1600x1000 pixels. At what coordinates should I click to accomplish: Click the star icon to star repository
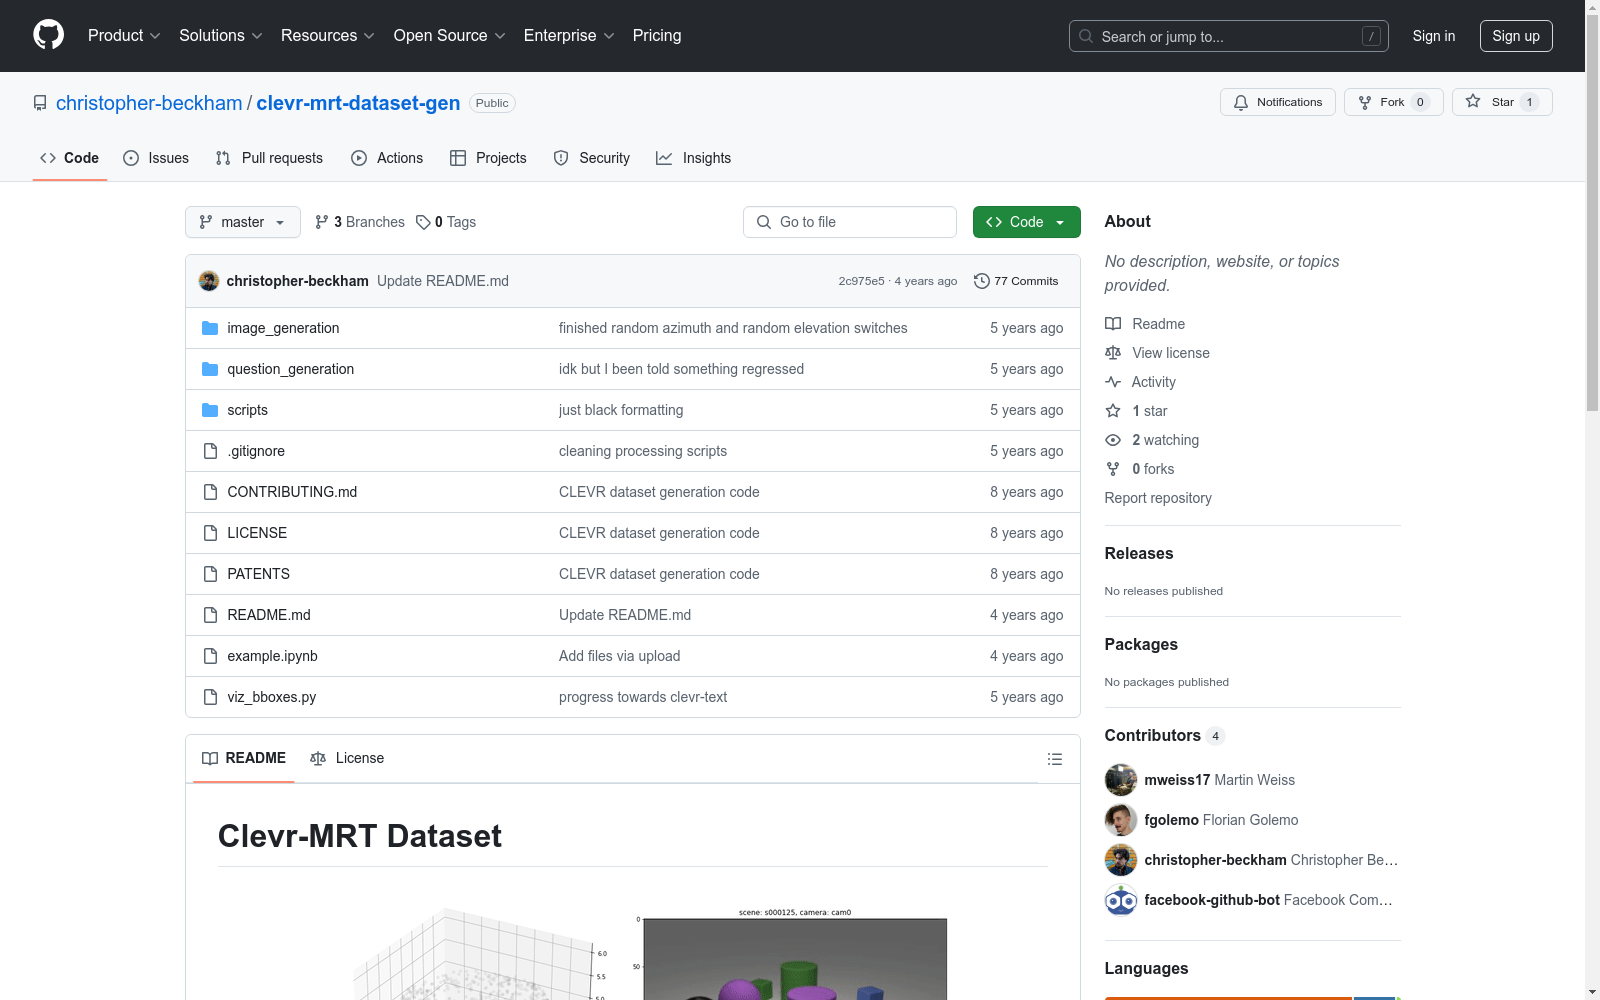click(1473, 101)
